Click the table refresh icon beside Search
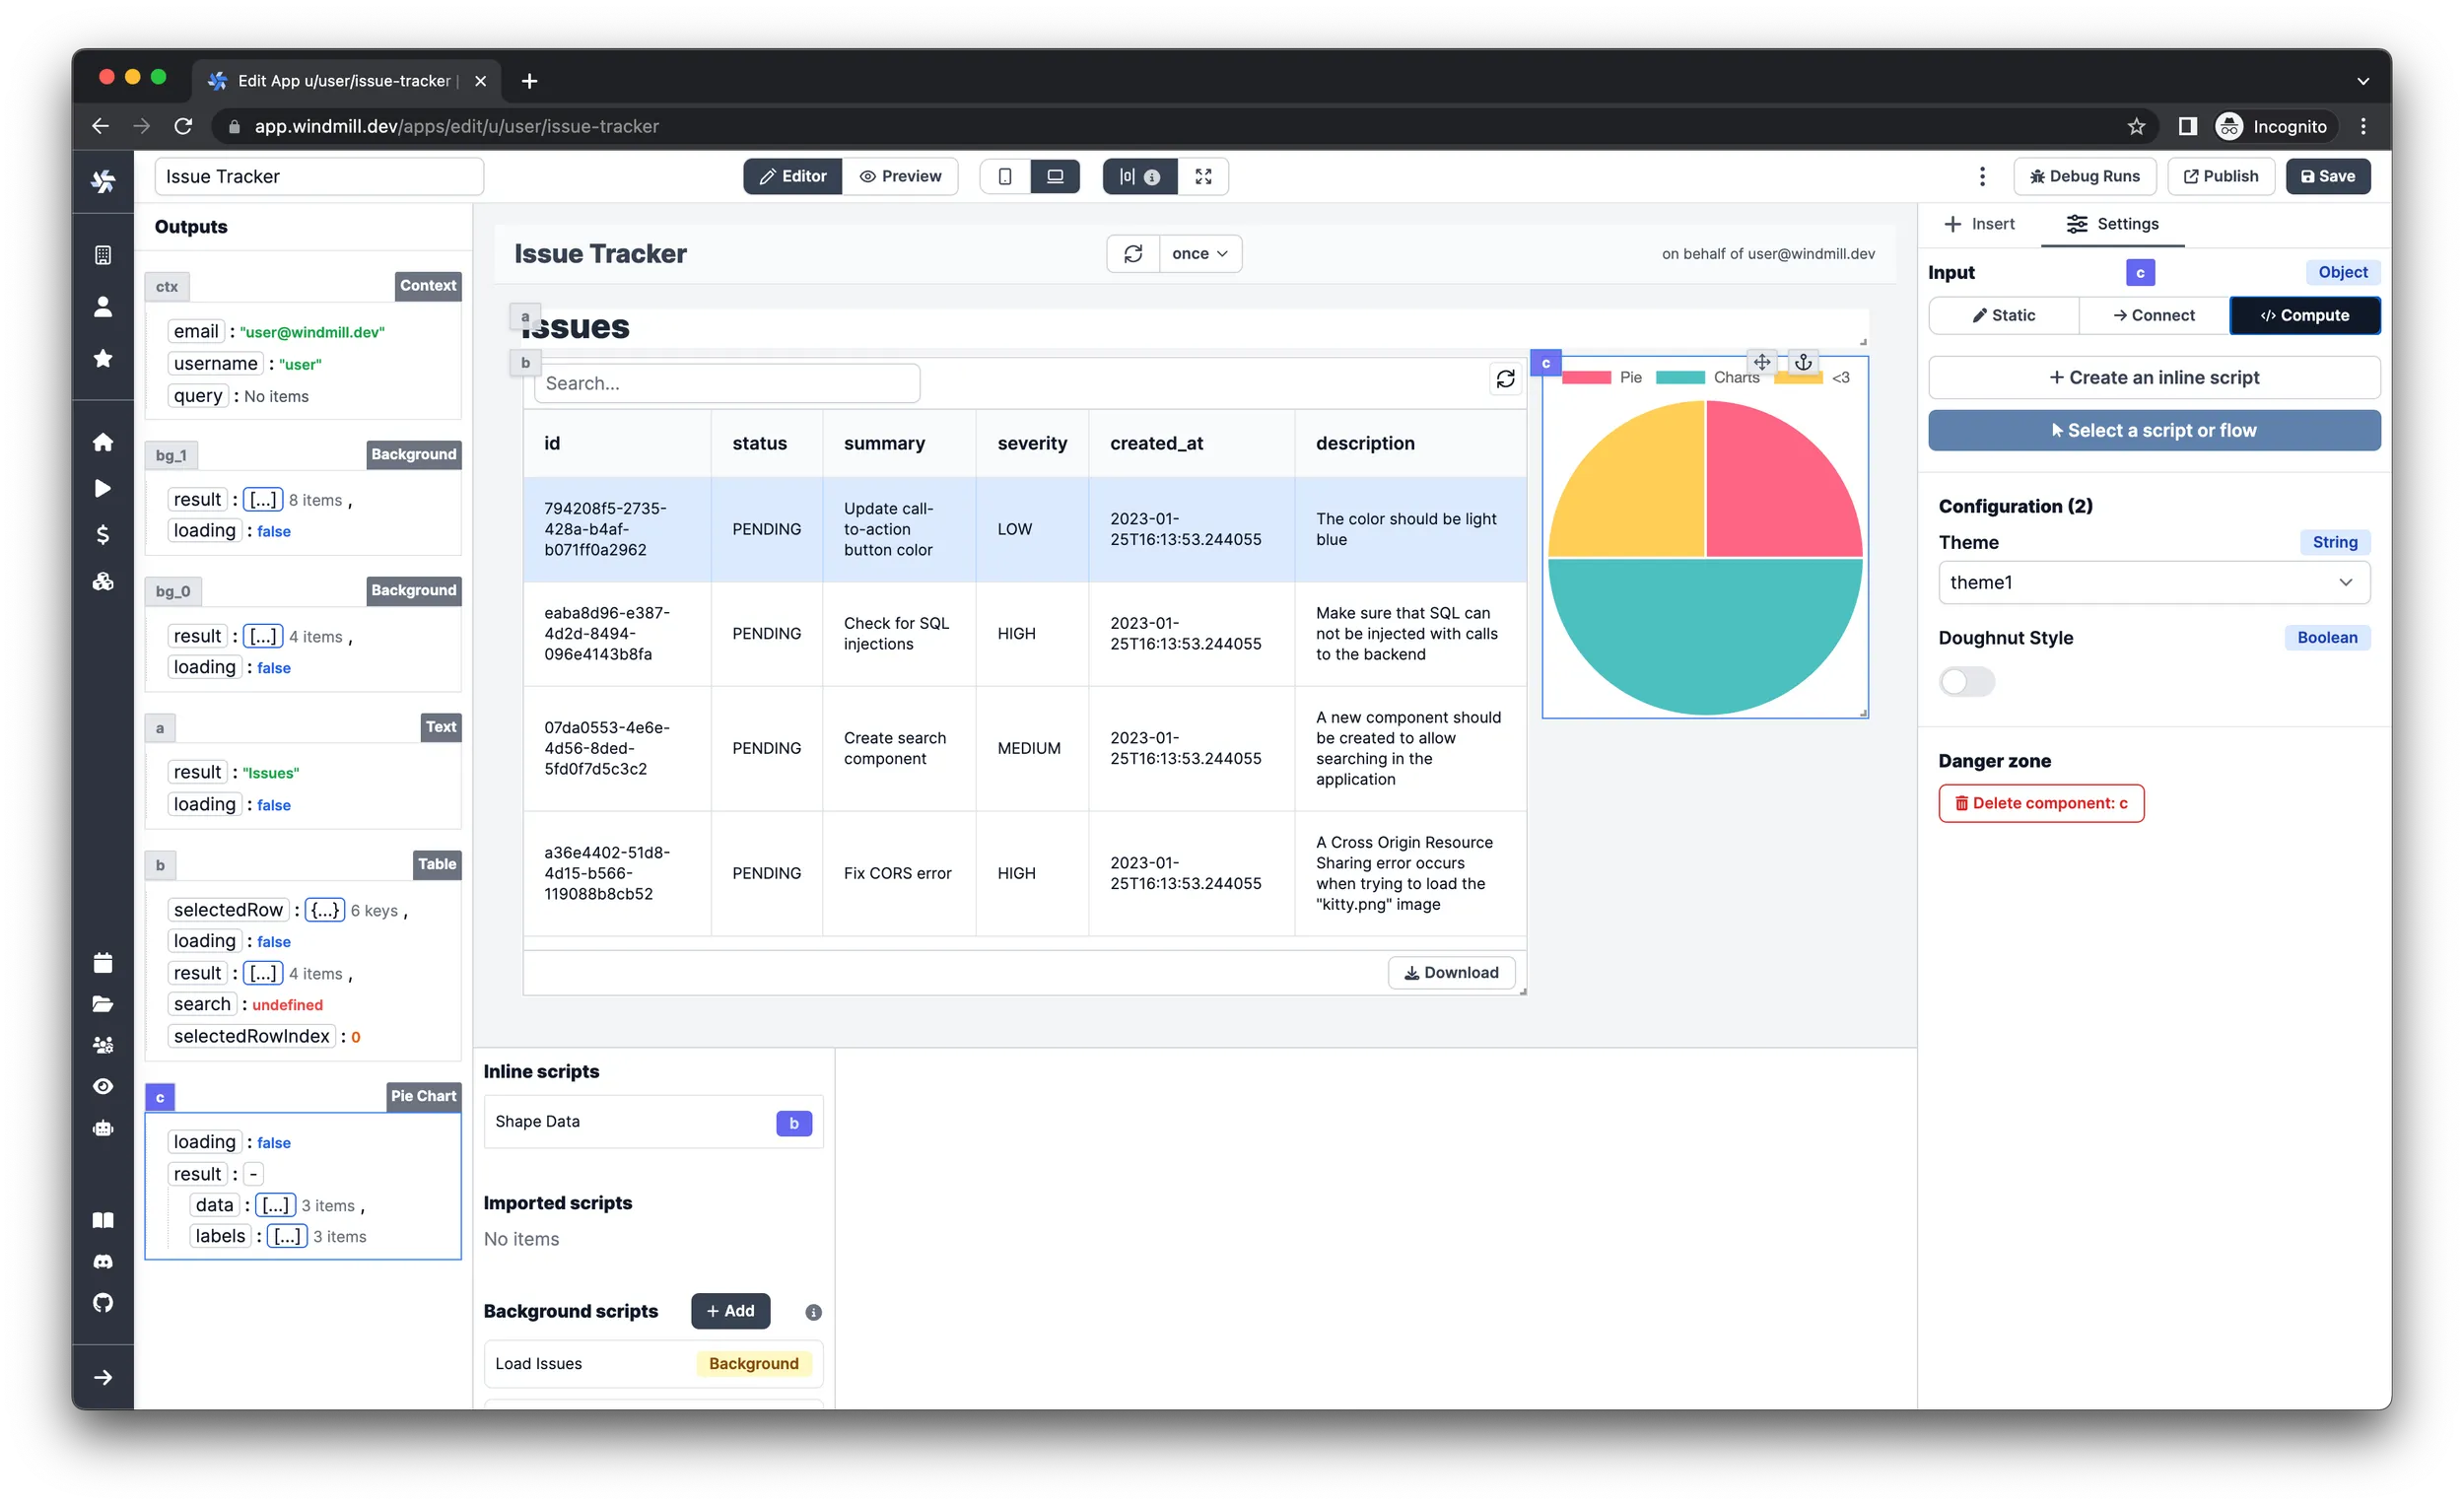 click(x=1505, y=379)
